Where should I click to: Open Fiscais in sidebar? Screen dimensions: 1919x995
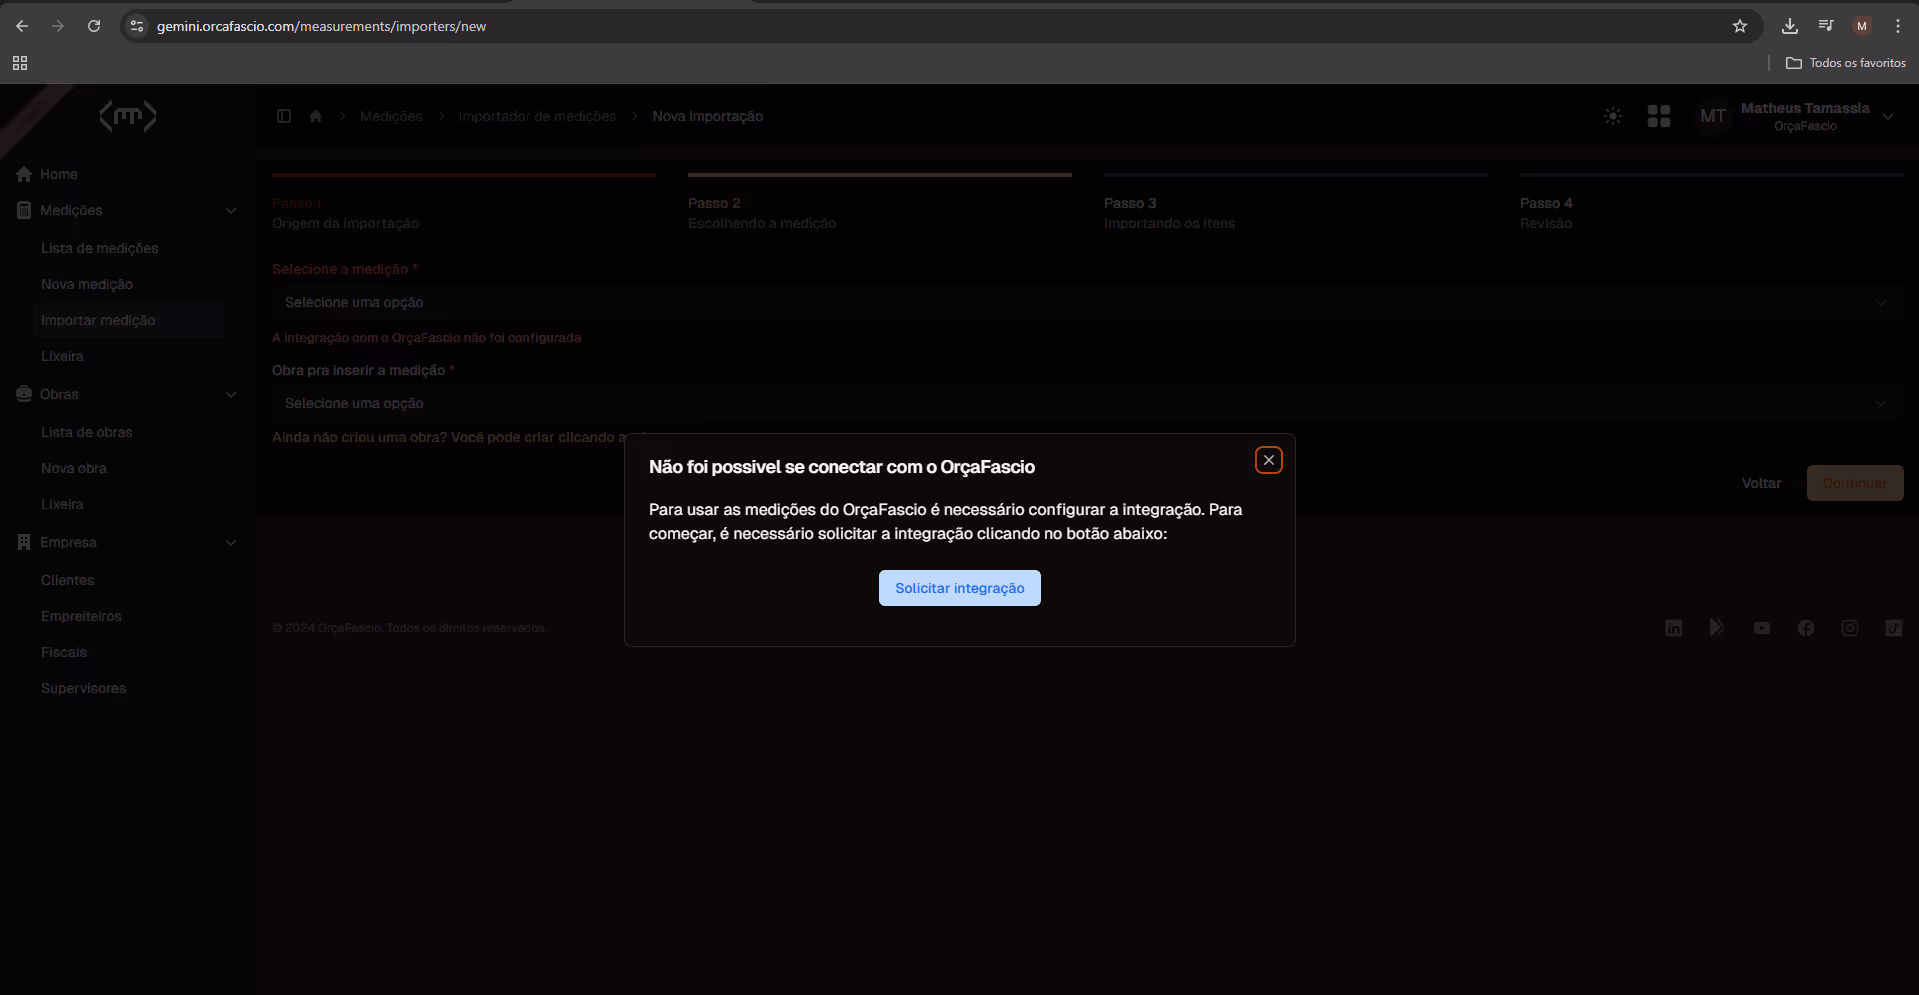(64, 652)
